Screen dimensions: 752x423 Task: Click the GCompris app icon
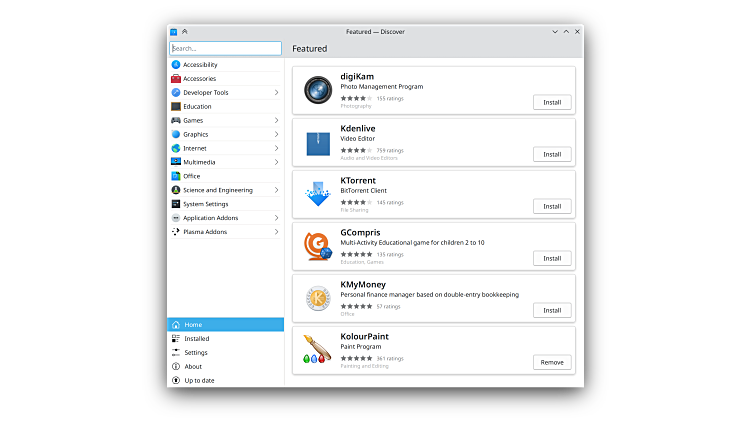point(319,247)
